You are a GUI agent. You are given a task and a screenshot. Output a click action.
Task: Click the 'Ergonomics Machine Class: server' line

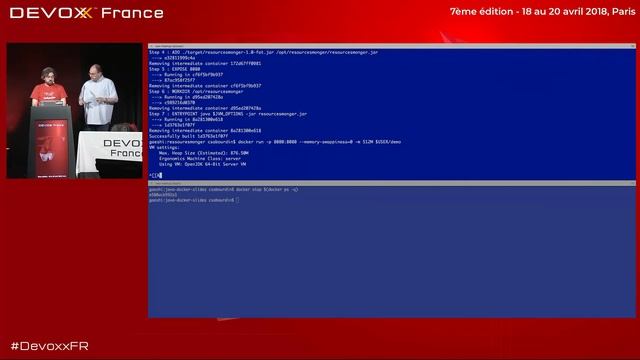point(200,158)
